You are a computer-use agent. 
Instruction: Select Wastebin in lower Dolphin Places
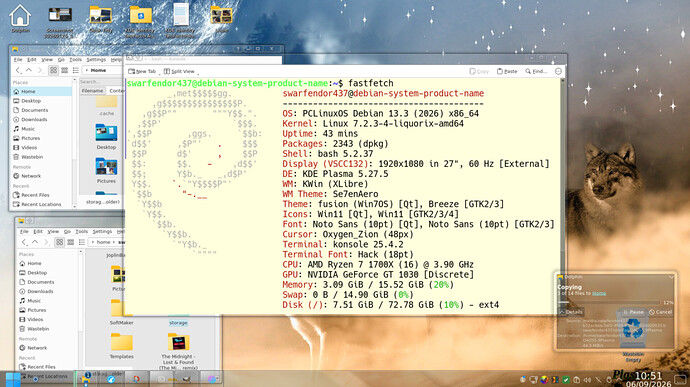point(48,329)
